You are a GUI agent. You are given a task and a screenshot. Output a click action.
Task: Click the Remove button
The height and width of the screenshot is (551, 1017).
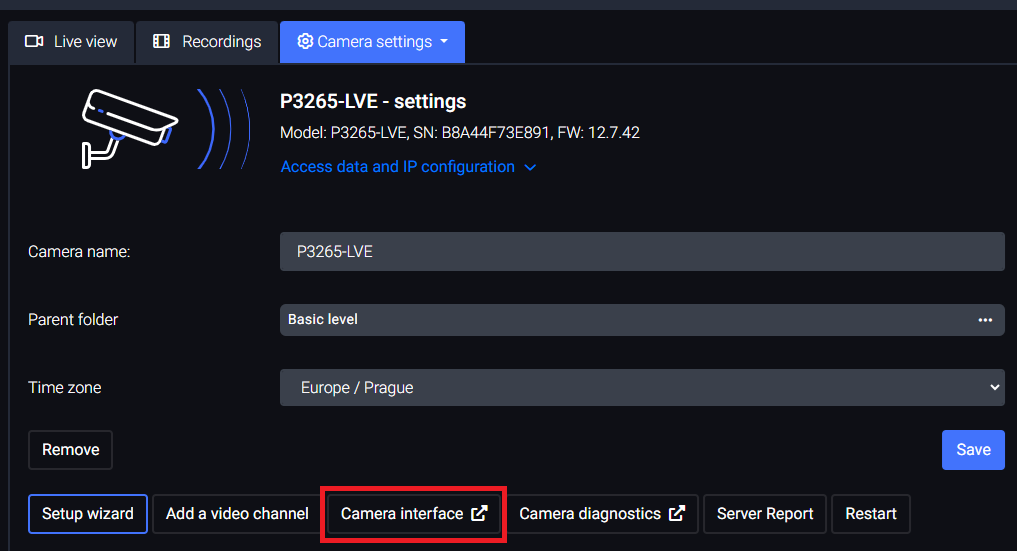coord(70,450)
